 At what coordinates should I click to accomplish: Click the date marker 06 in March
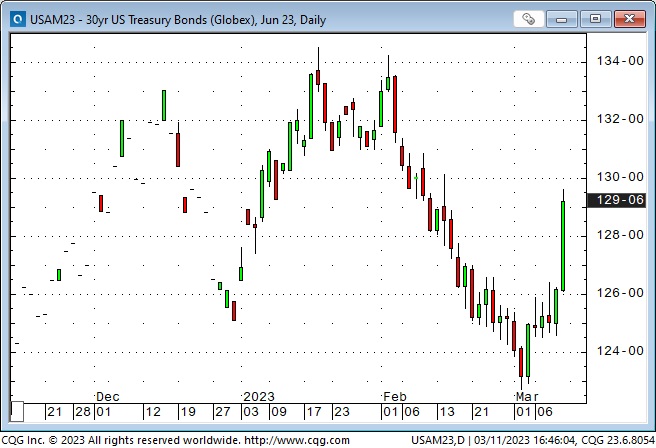tap(545, 412)
